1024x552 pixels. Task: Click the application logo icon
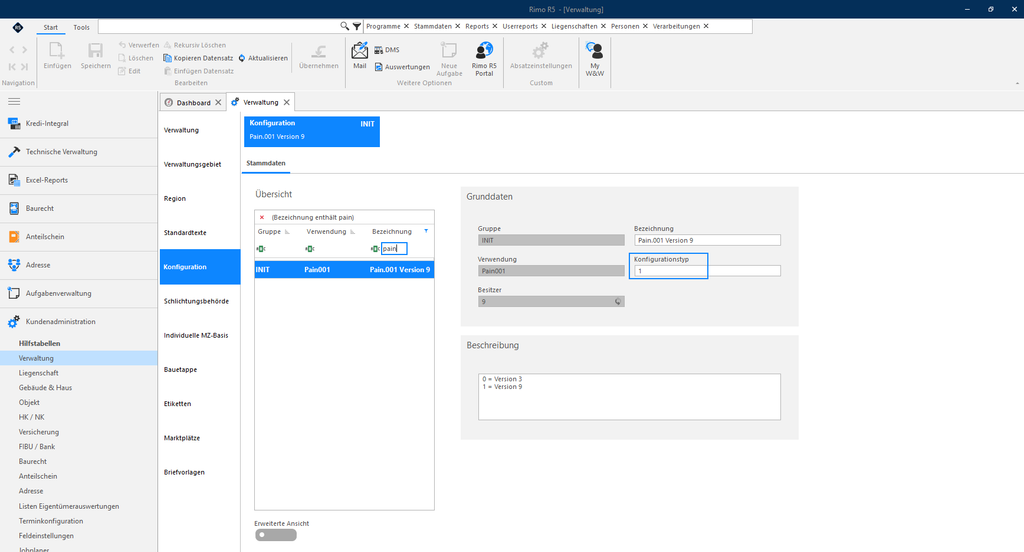point(18,27)
